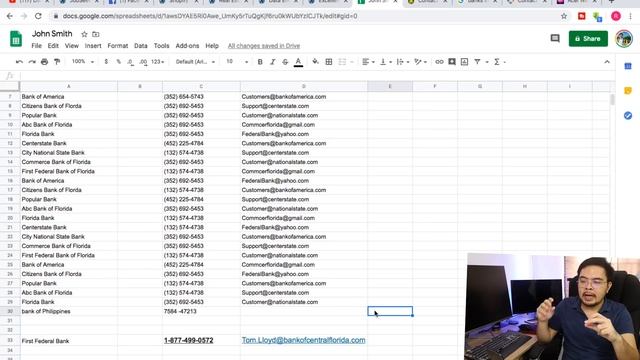This screenshot has width=640, height=360.
Task: Click the Google account avatar
Action: point(624,39)
